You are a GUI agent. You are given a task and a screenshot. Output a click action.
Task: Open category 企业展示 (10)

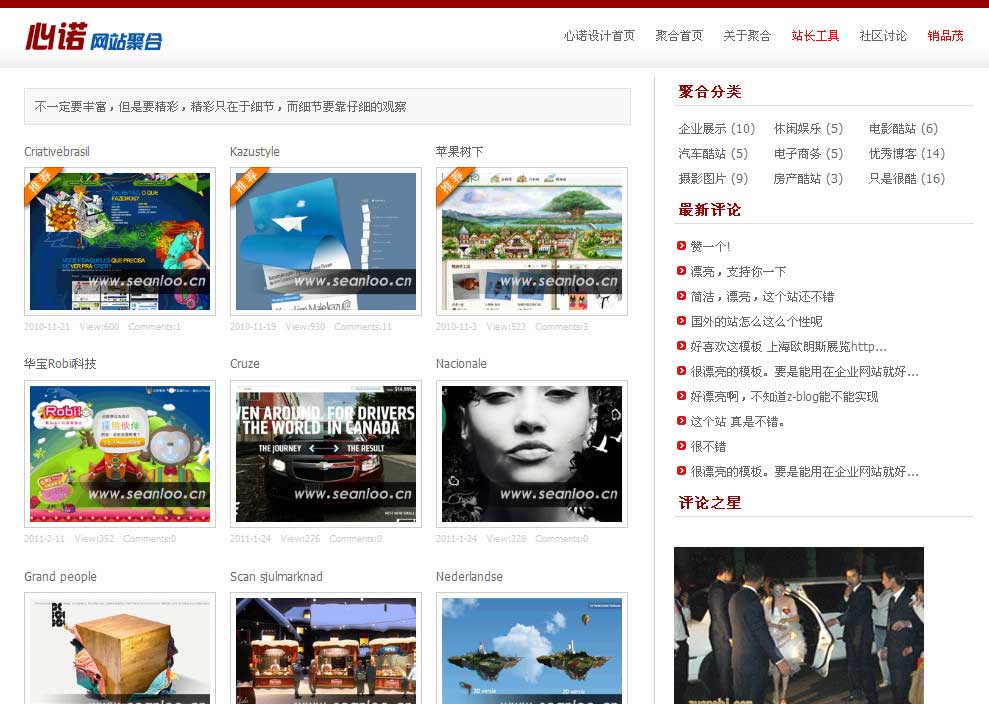[717, 129]
